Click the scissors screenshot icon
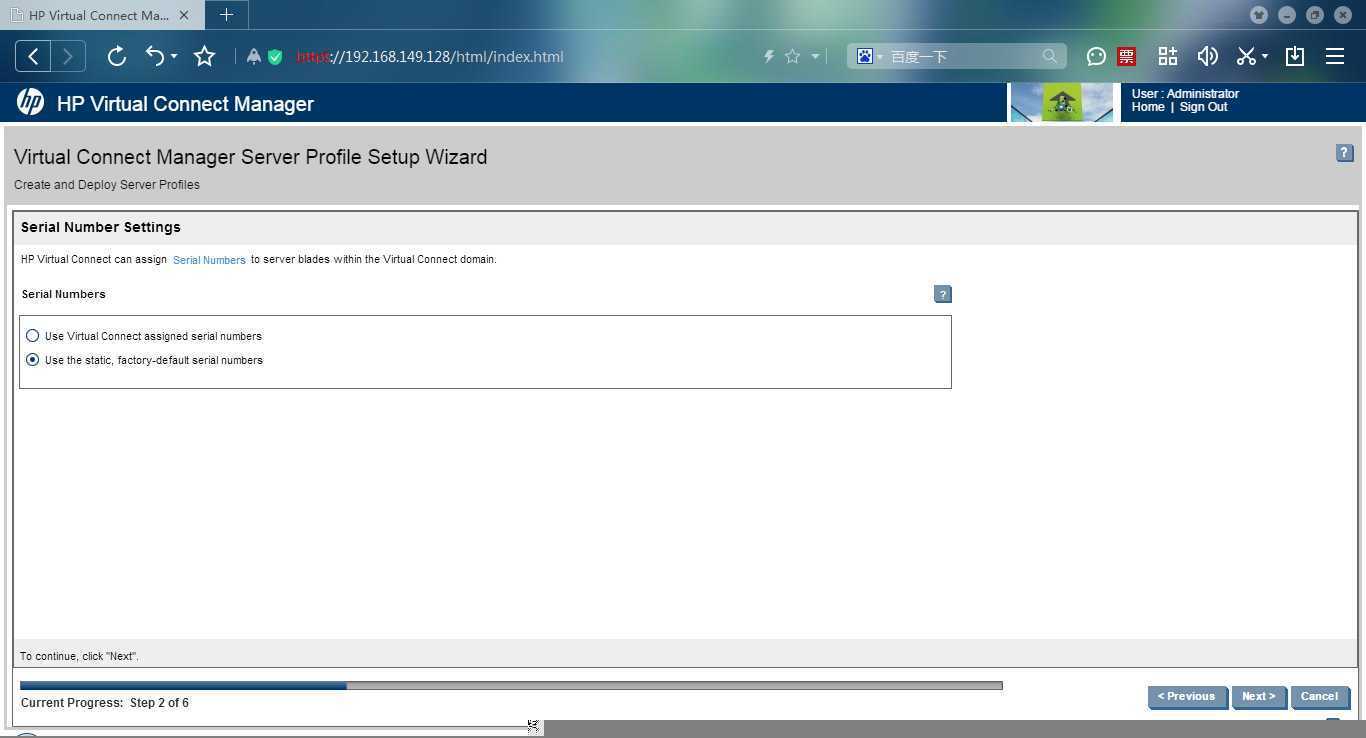Screen dimensions: 1366x738 pyautogui.click(x=1246, y=57)
